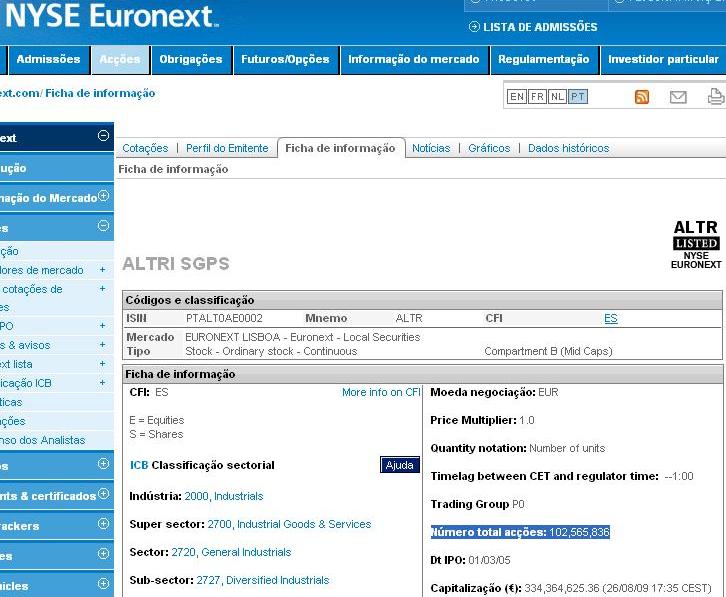Expand the 'rackers' sidebar section
Screen dimensions: 726x597
(x=103, y=523)
